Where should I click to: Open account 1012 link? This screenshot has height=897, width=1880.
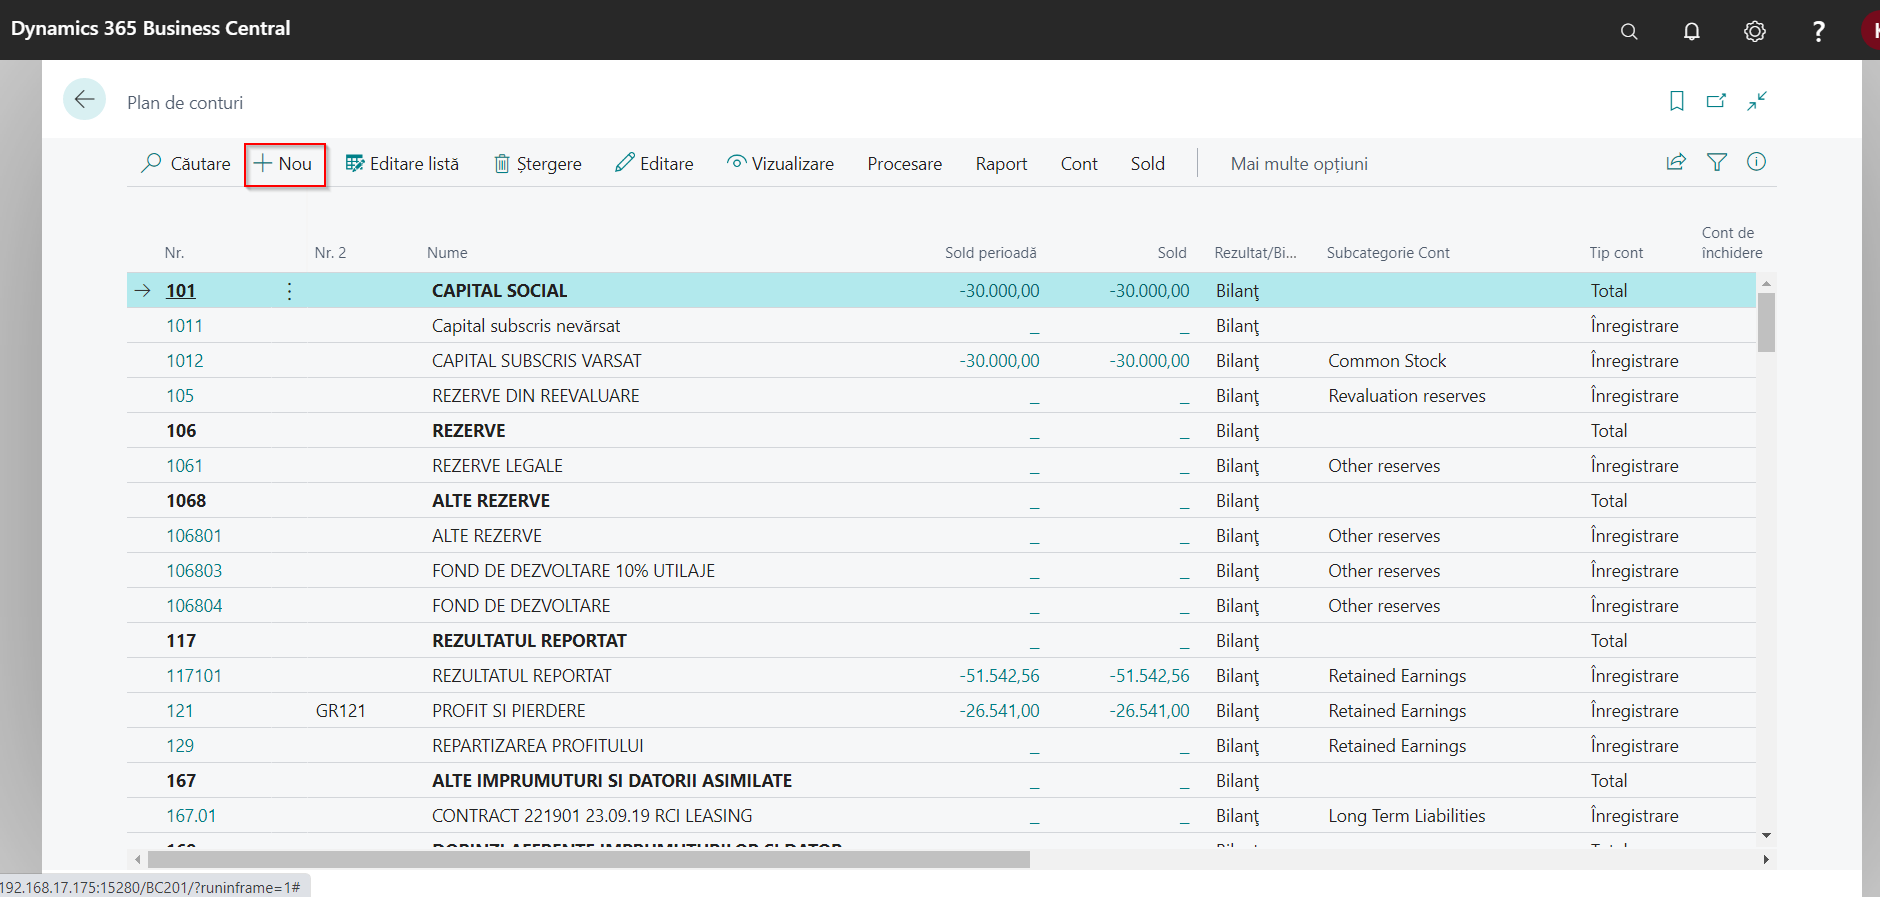coord(184,361)
